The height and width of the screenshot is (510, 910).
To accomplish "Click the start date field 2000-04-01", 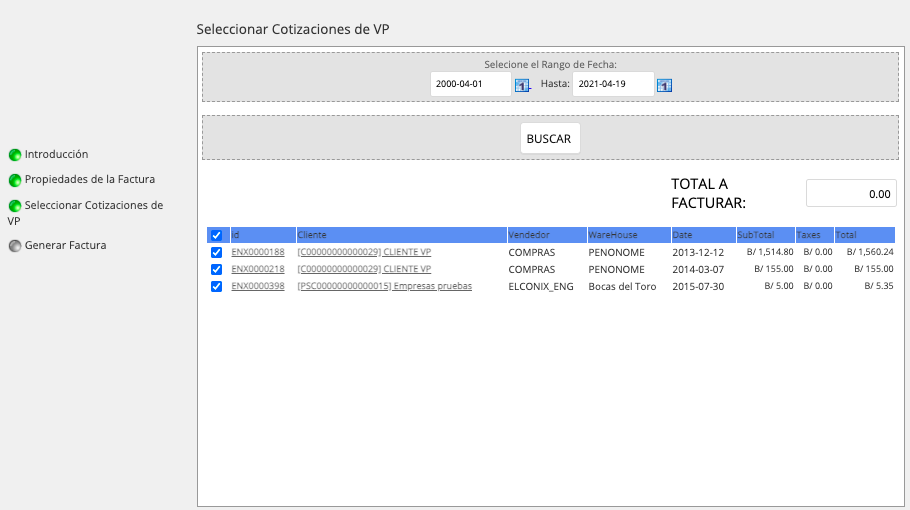I will coord(471,84).
